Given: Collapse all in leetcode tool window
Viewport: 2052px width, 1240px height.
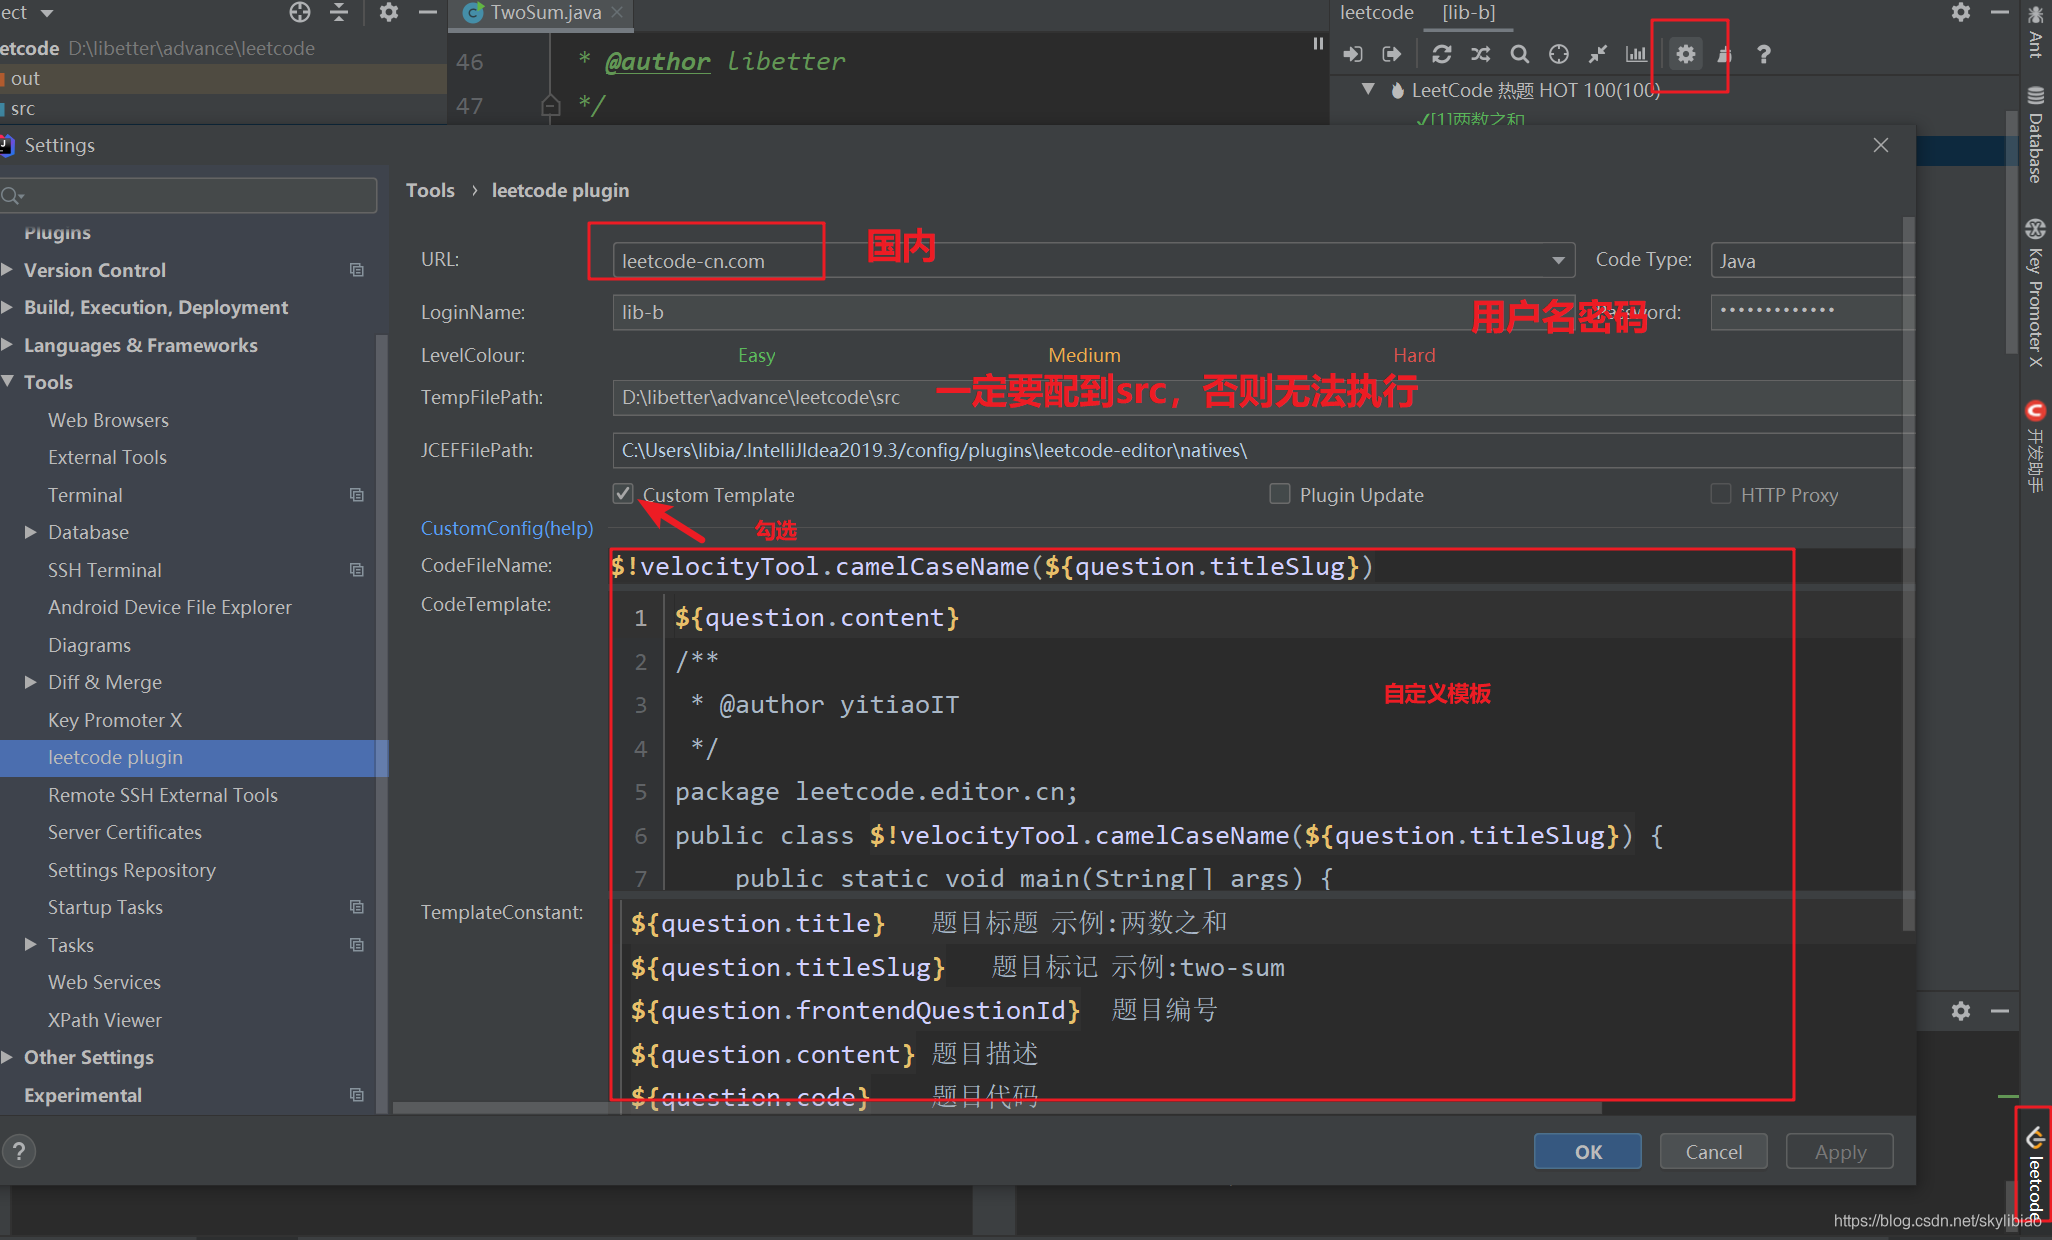Looking at the screenshot, I should (x=1598, y=54).
